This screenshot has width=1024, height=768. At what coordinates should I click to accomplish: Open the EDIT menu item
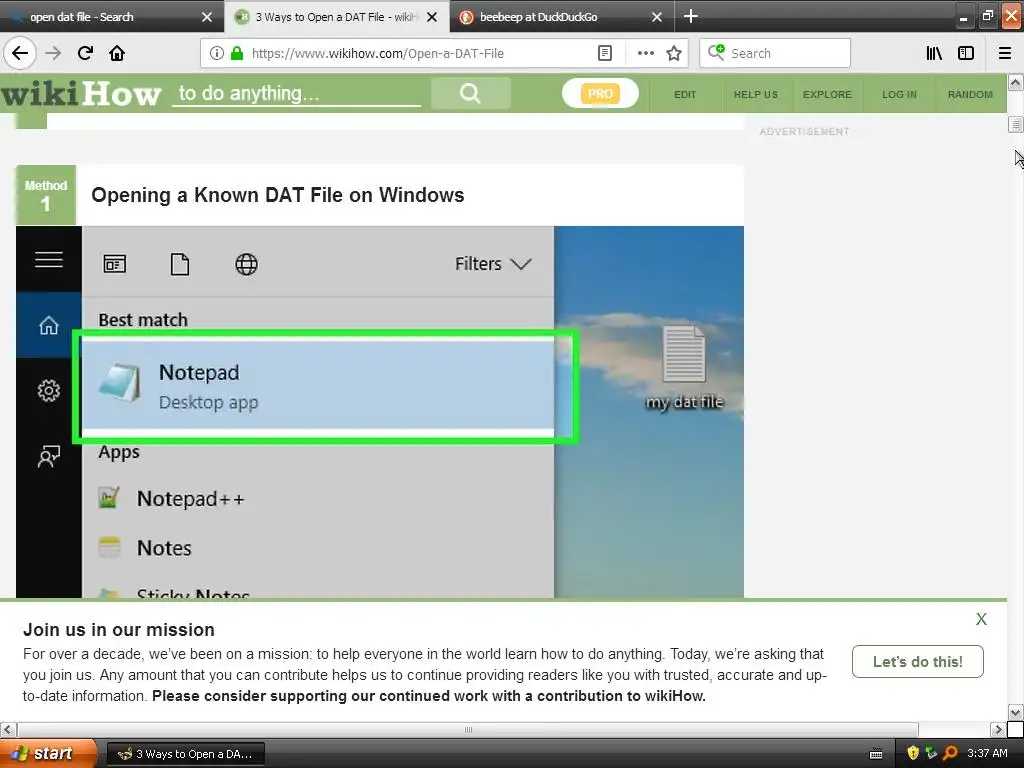tap(685, 94)
